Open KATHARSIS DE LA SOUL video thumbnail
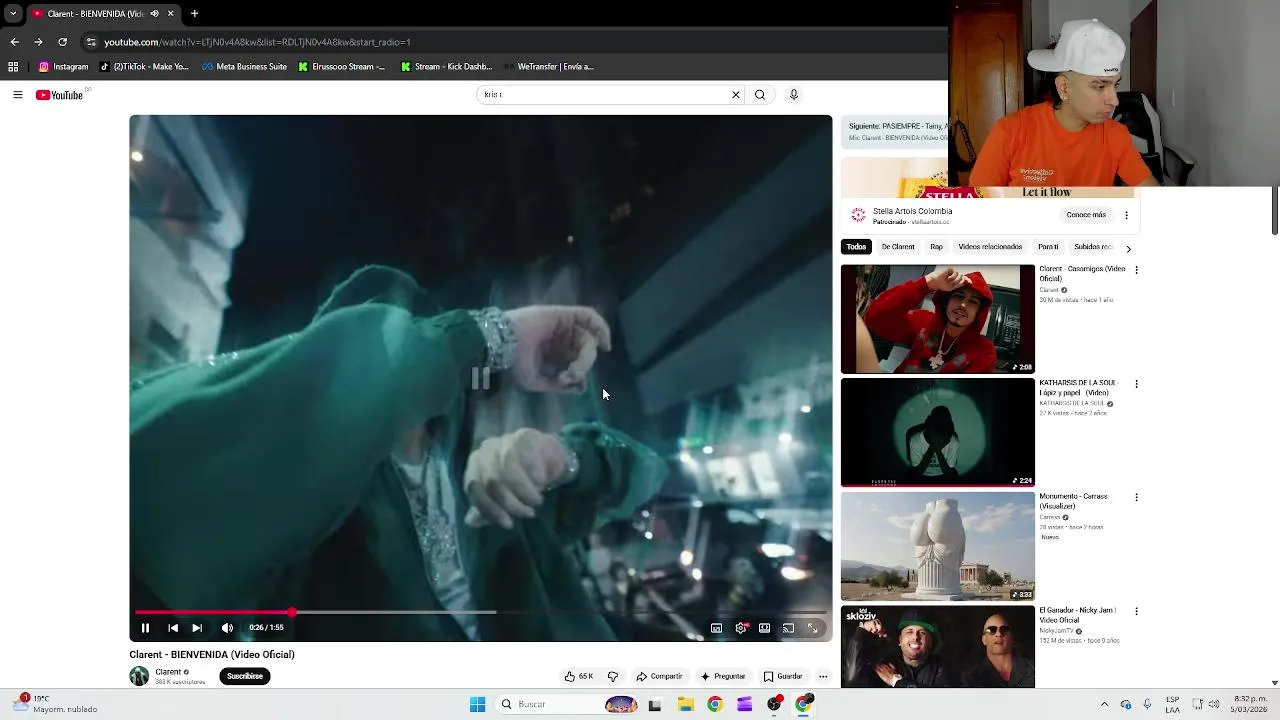This screenshot has height=720, width=1280. (x=938, y=432)
